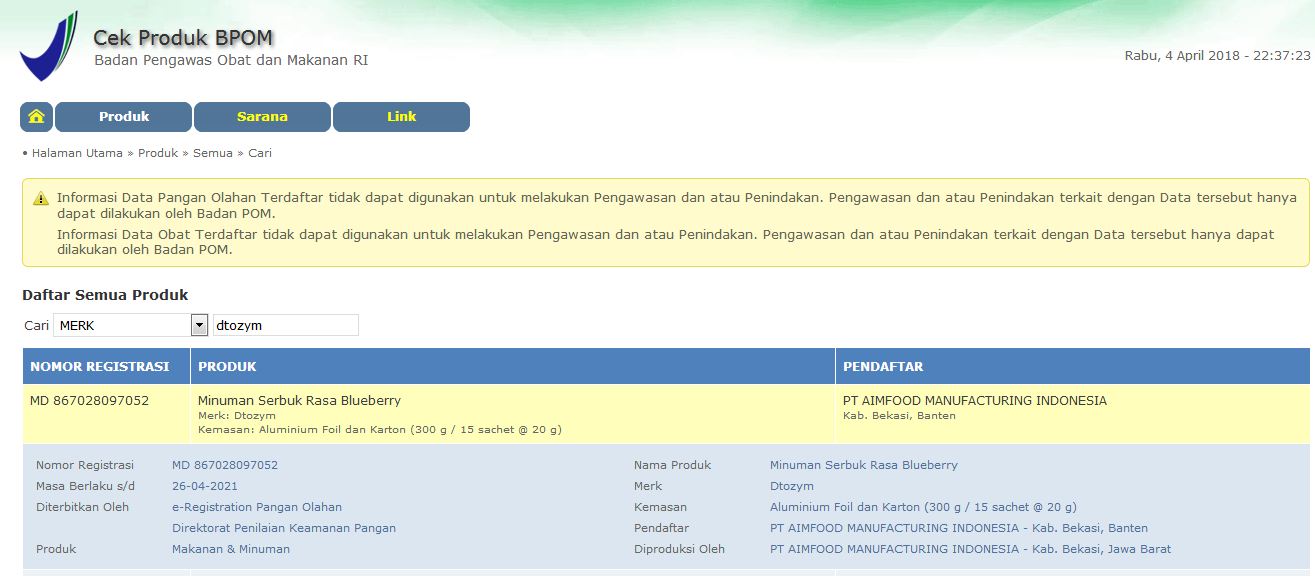The height and width of the screenshot is (576, 1315).
Task: Click the Produk column header
Action: tap(227, 367)
